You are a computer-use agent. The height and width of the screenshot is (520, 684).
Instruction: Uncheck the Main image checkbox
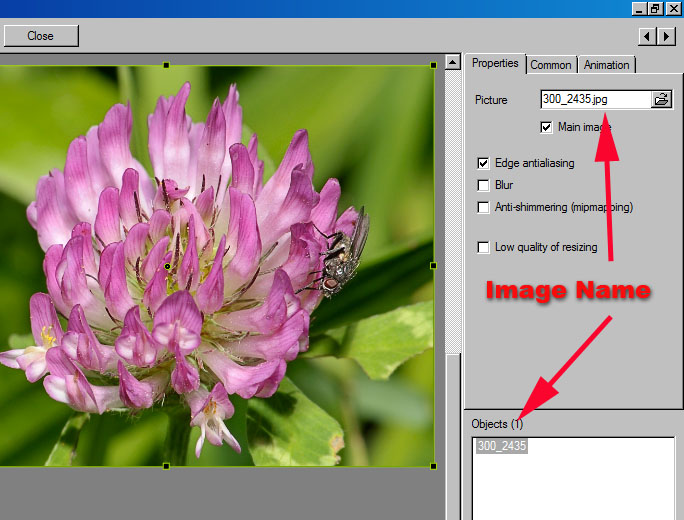(x=546, y=127)
